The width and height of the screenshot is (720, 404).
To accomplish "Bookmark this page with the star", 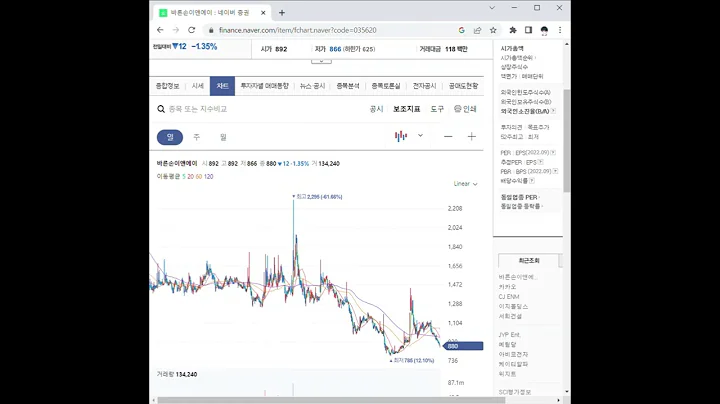I will [x=493, y=30].
